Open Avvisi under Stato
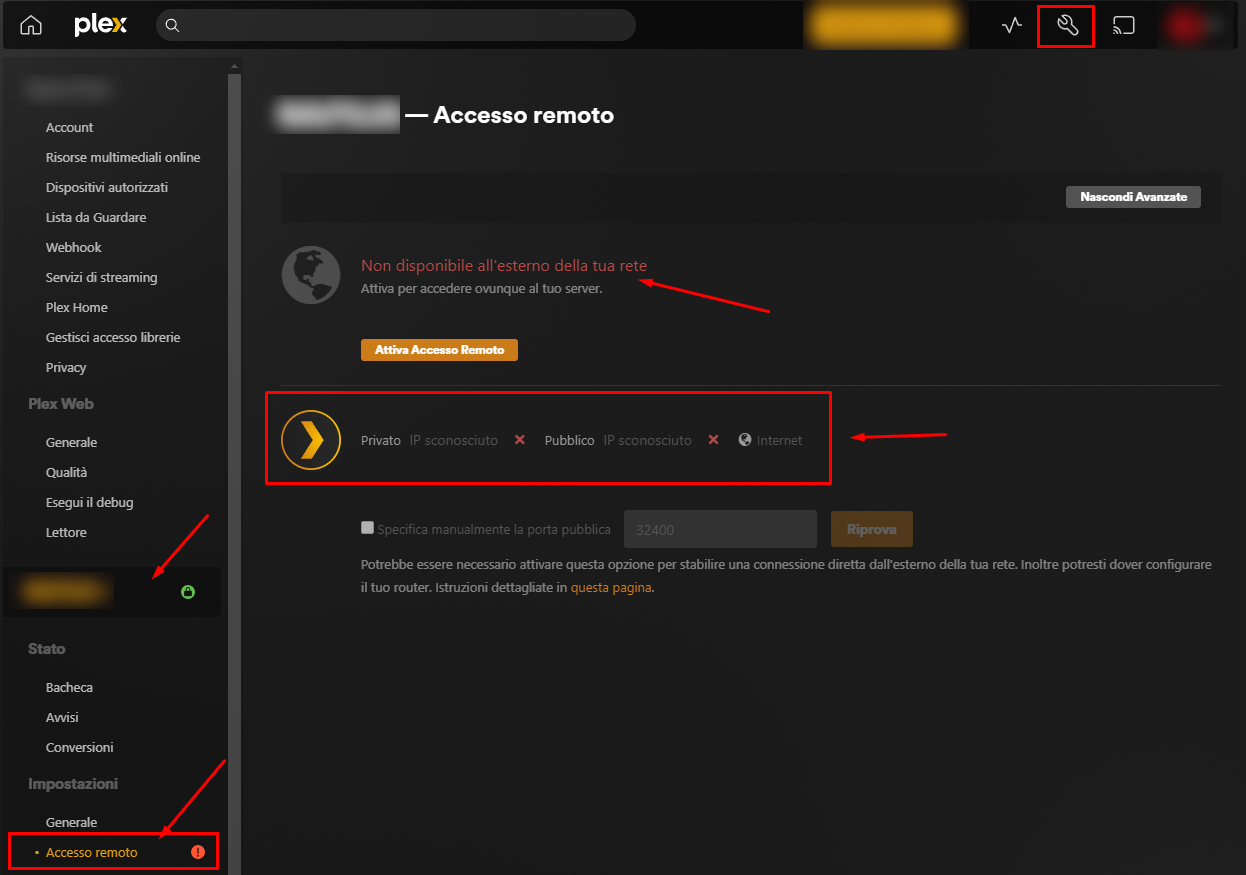The height and width of the screenshot is (875, 1246). (62, 717)
